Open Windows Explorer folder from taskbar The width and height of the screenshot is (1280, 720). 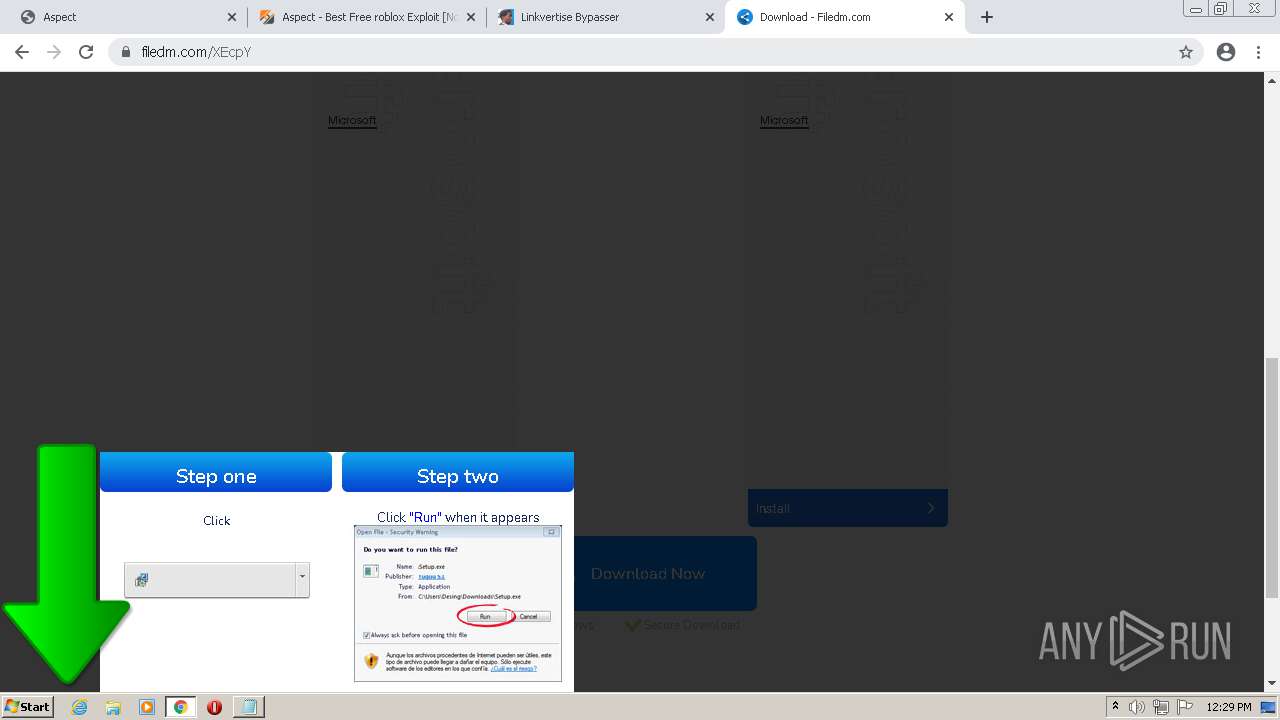[x=113, y=707]
